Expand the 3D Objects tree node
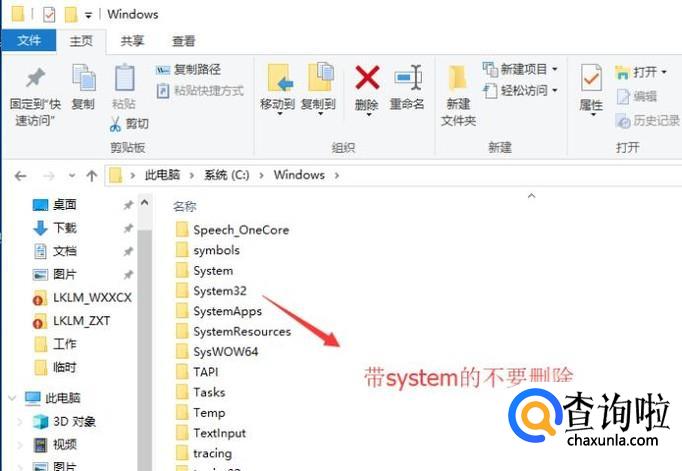The height and width of the screenshot is (471, 682). click(x=20, y=421)
